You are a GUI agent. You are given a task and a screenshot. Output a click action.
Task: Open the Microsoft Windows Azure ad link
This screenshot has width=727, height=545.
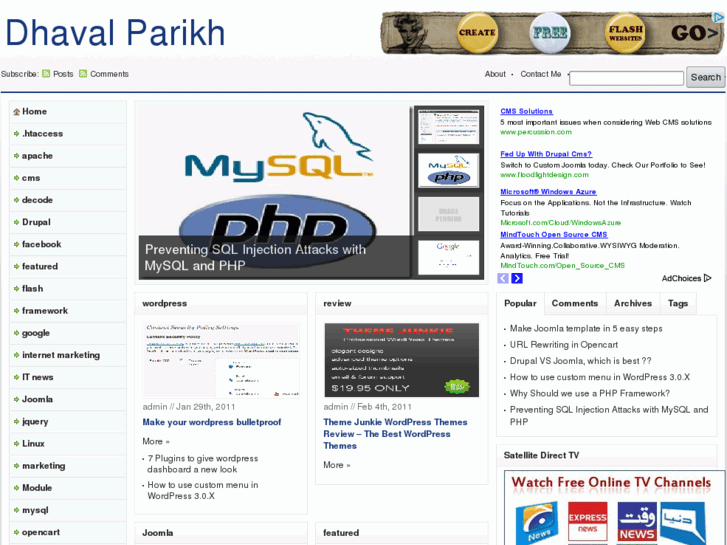(548, 192)
